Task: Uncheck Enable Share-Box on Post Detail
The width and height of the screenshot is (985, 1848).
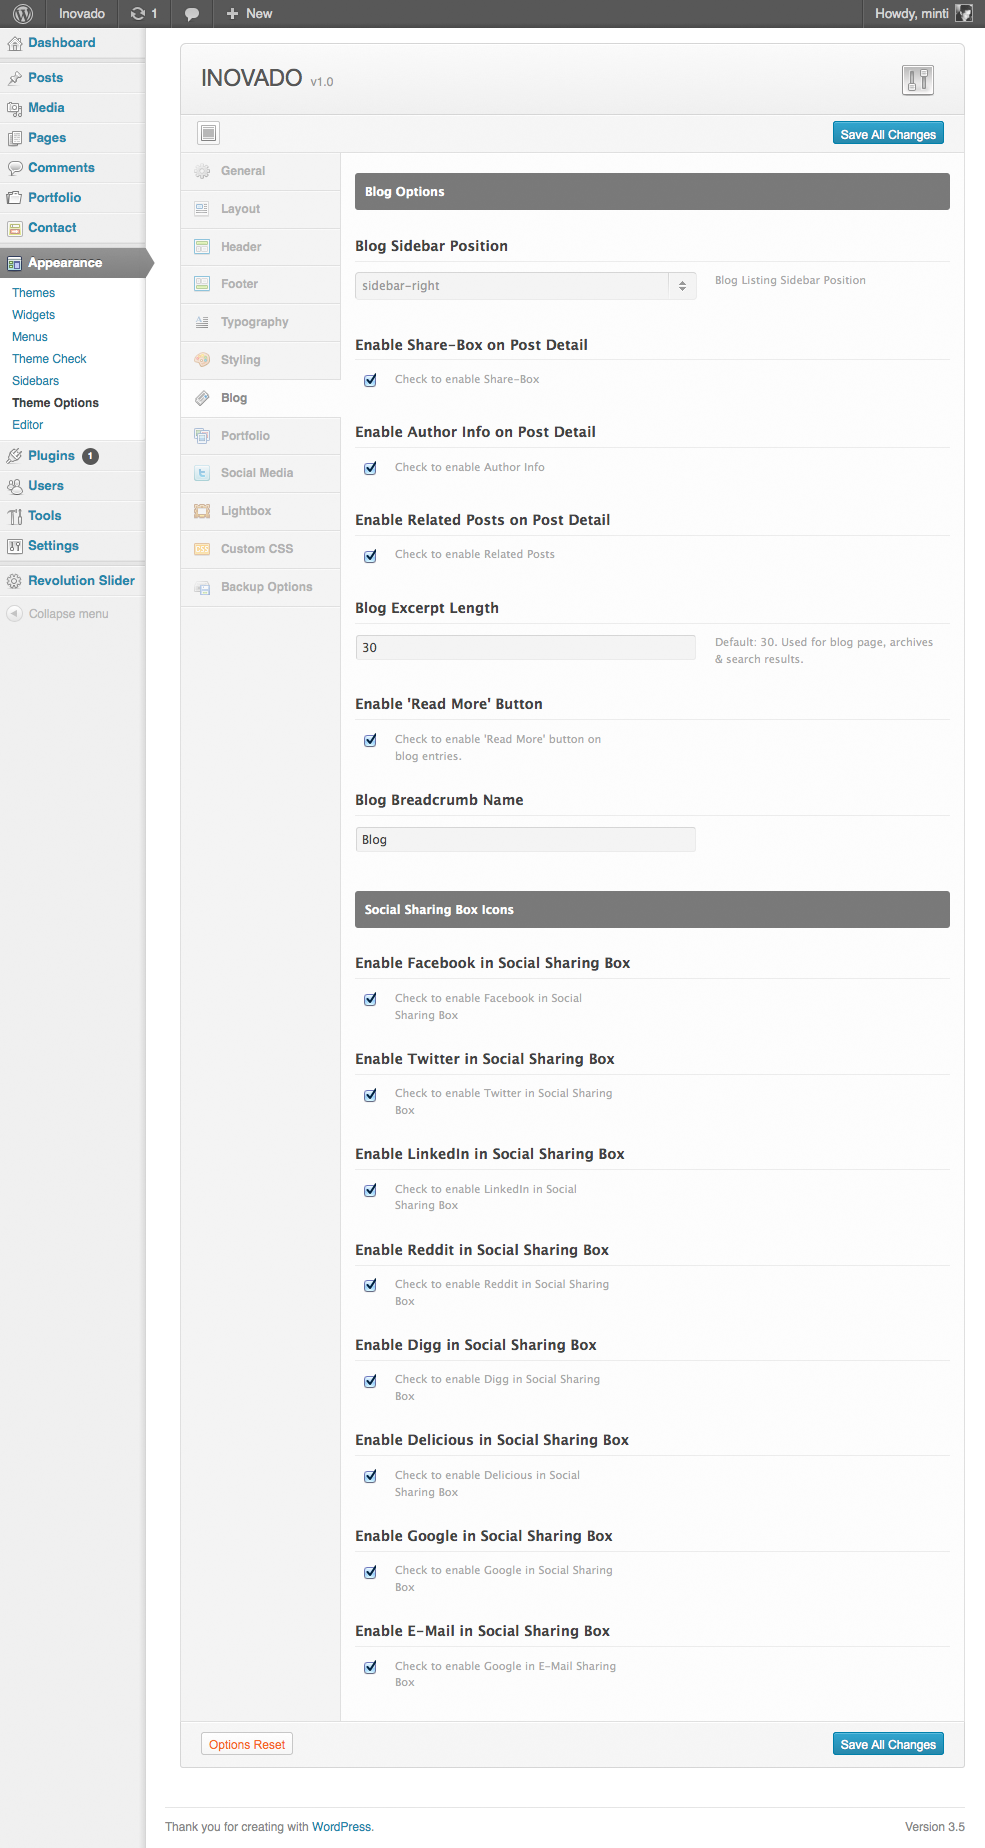Action: (x=370, y=380)
